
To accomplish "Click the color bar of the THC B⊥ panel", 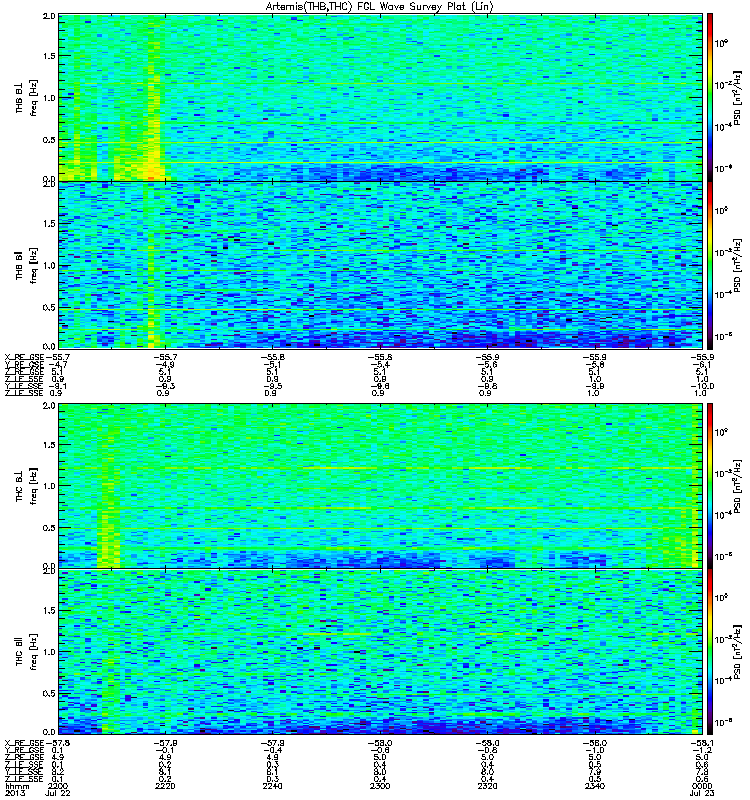I will pyautogui.click(x=710, y=486).
